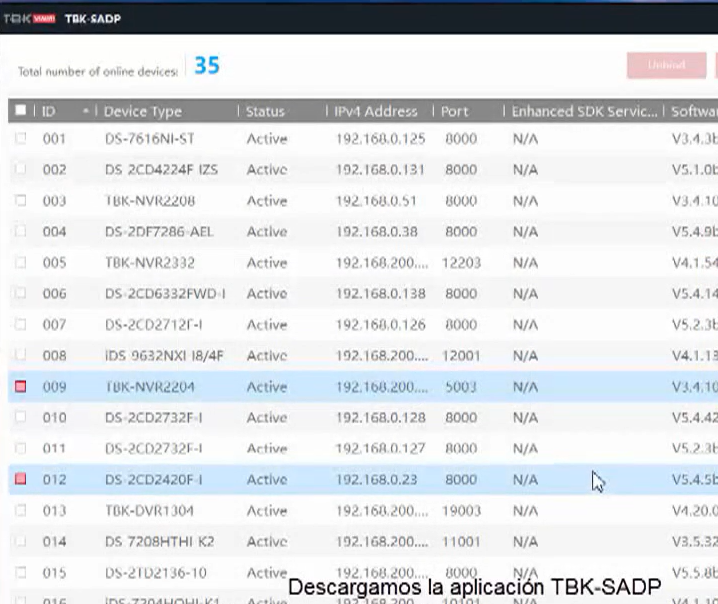Select the DS-7616NI-ST device row
This screenshot has height=604, width=718.
149,139
